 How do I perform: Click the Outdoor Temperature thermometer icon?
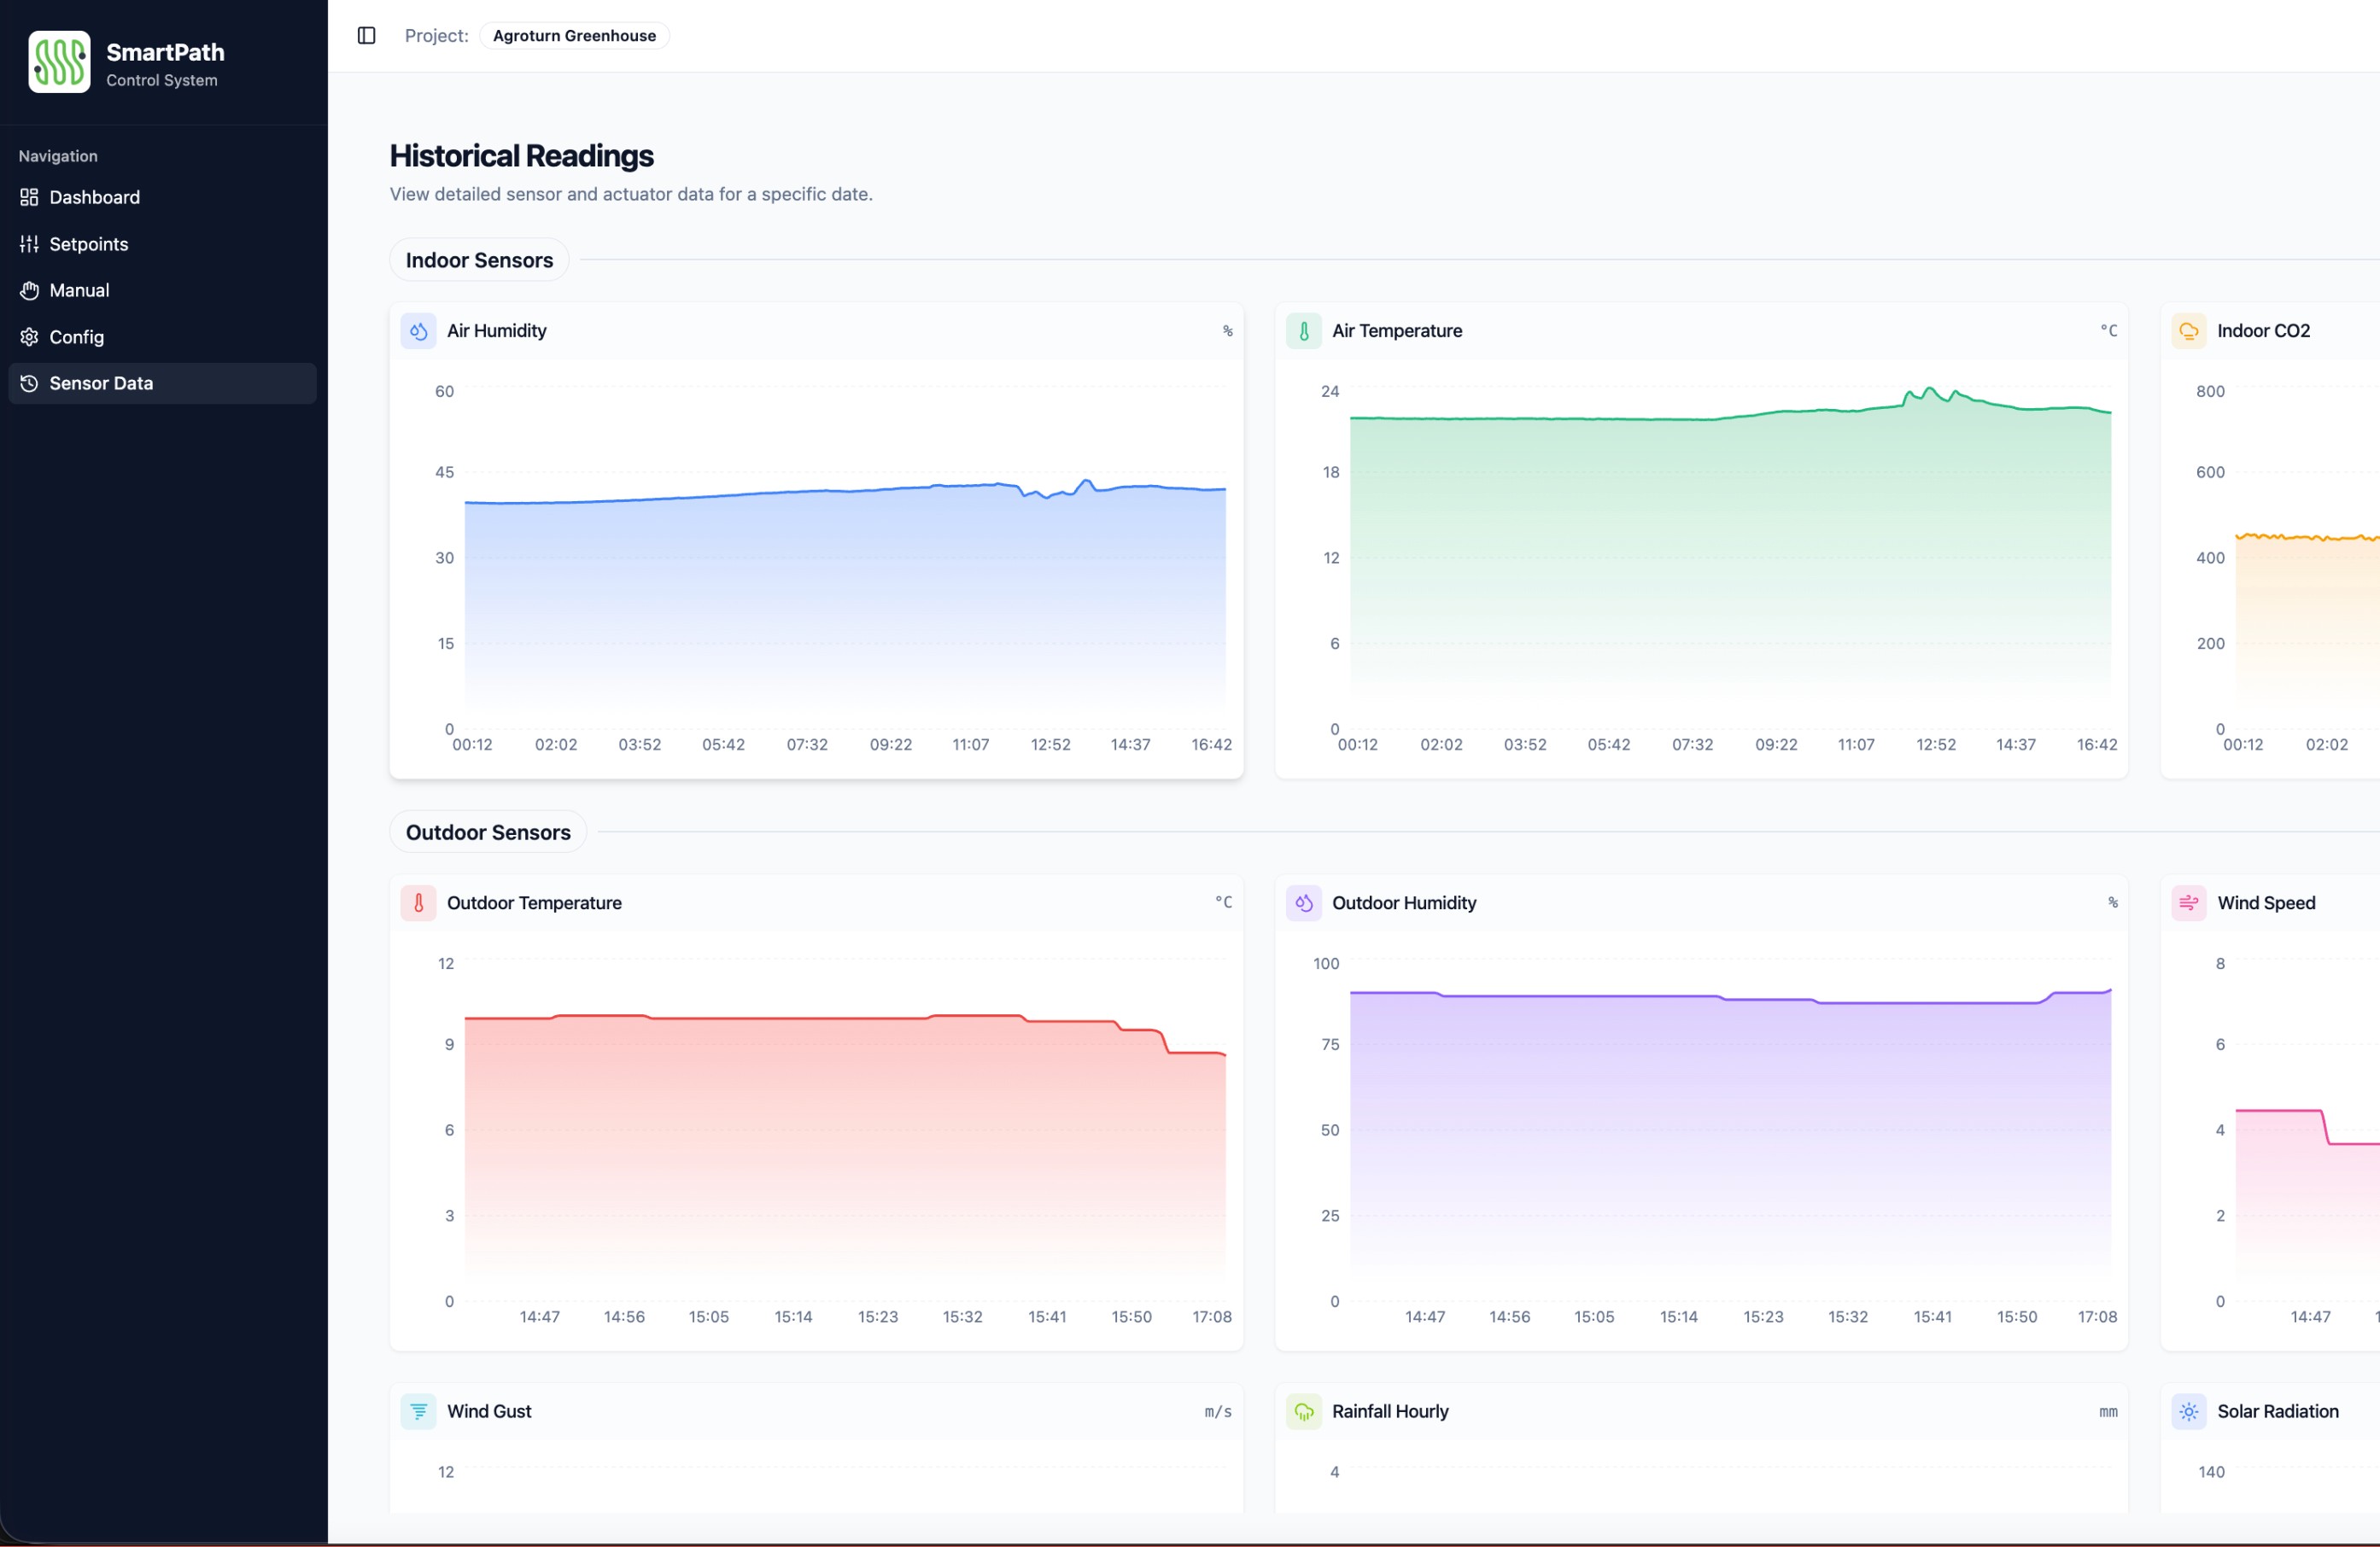pos(418,903)
